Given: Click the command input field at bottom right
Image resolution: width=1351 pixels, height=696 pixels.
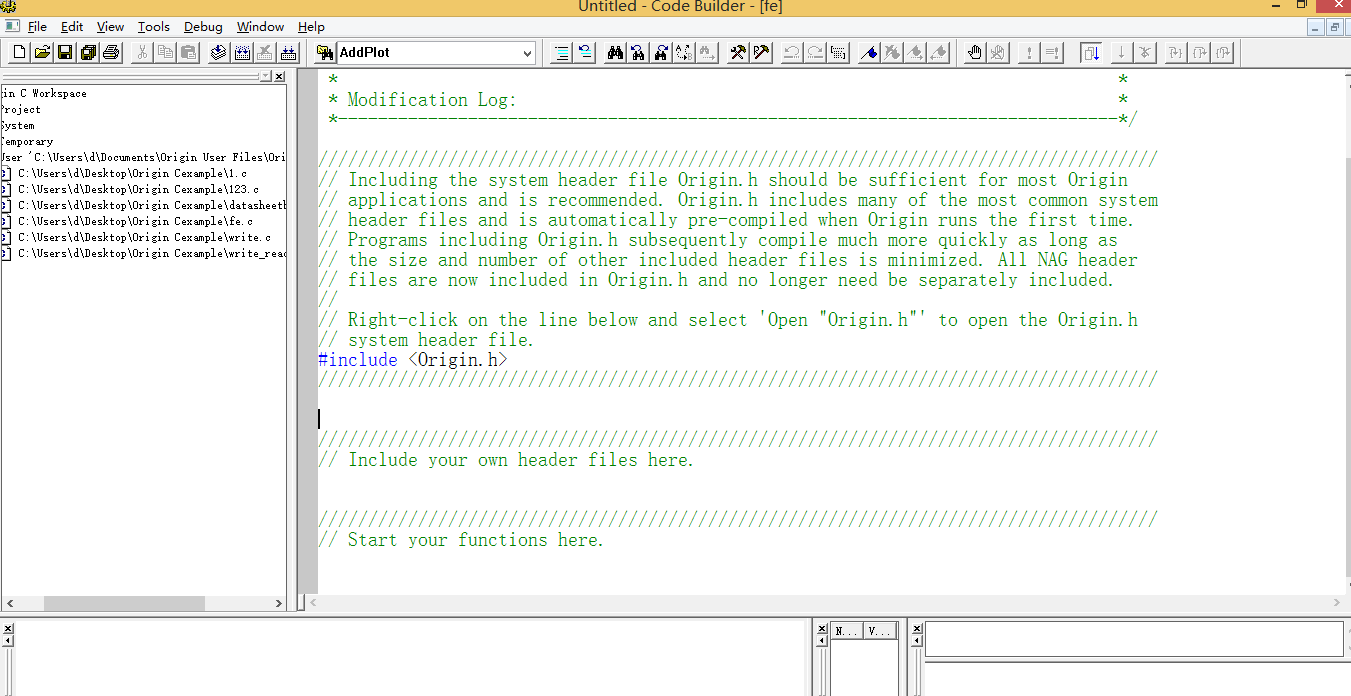Looking at the screenshot, I should click(x=1134, y=639).
